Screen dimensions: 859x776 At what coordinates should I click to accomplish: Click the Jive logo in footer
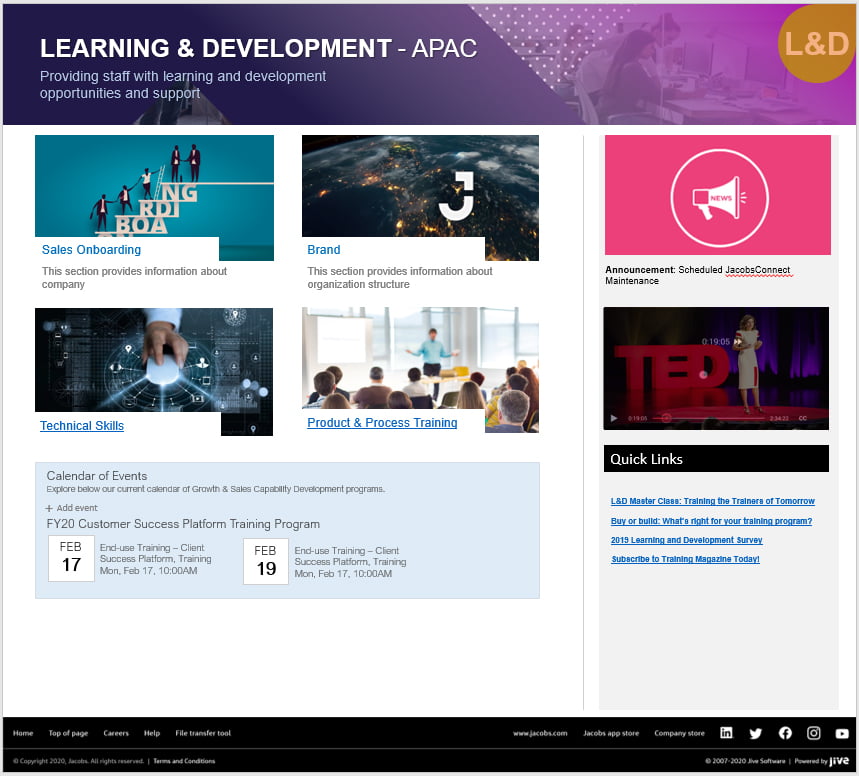click(x=839, y=761)
